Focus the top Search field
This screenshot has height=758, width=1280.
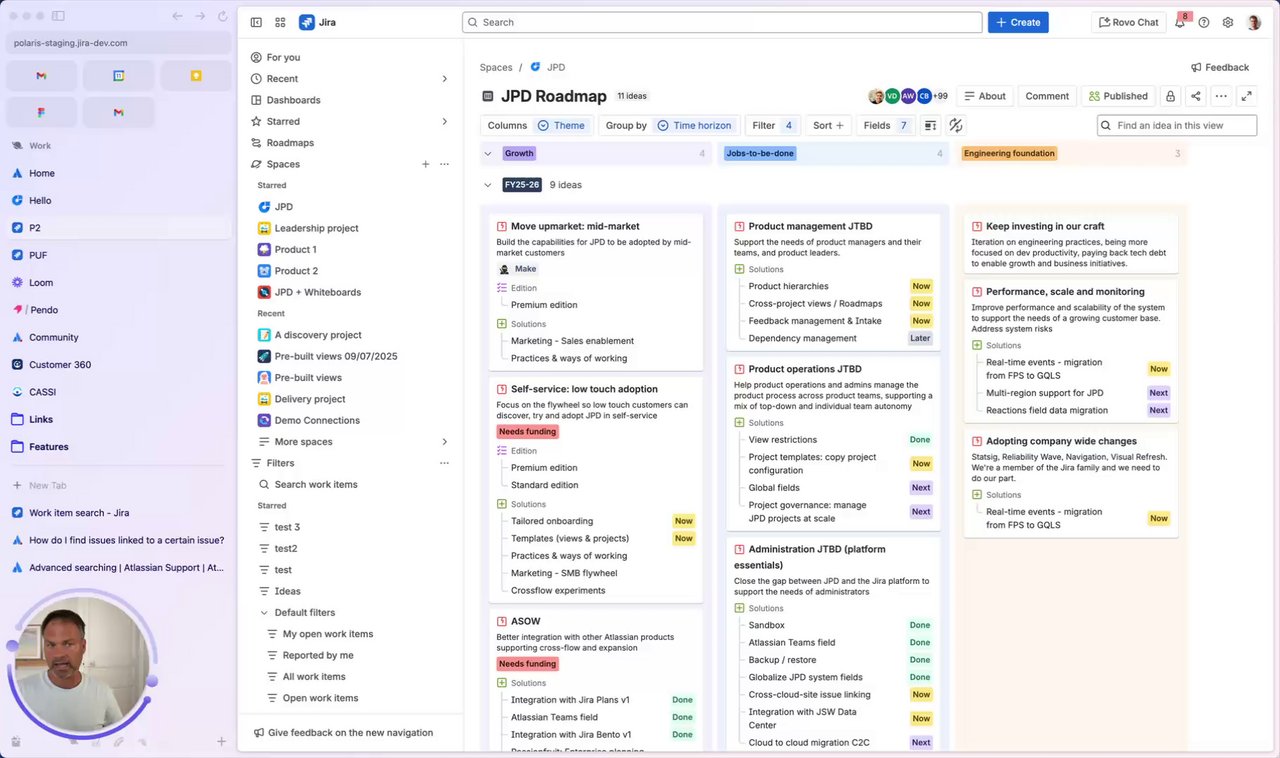pyautogui.click(x=722, y=22)
